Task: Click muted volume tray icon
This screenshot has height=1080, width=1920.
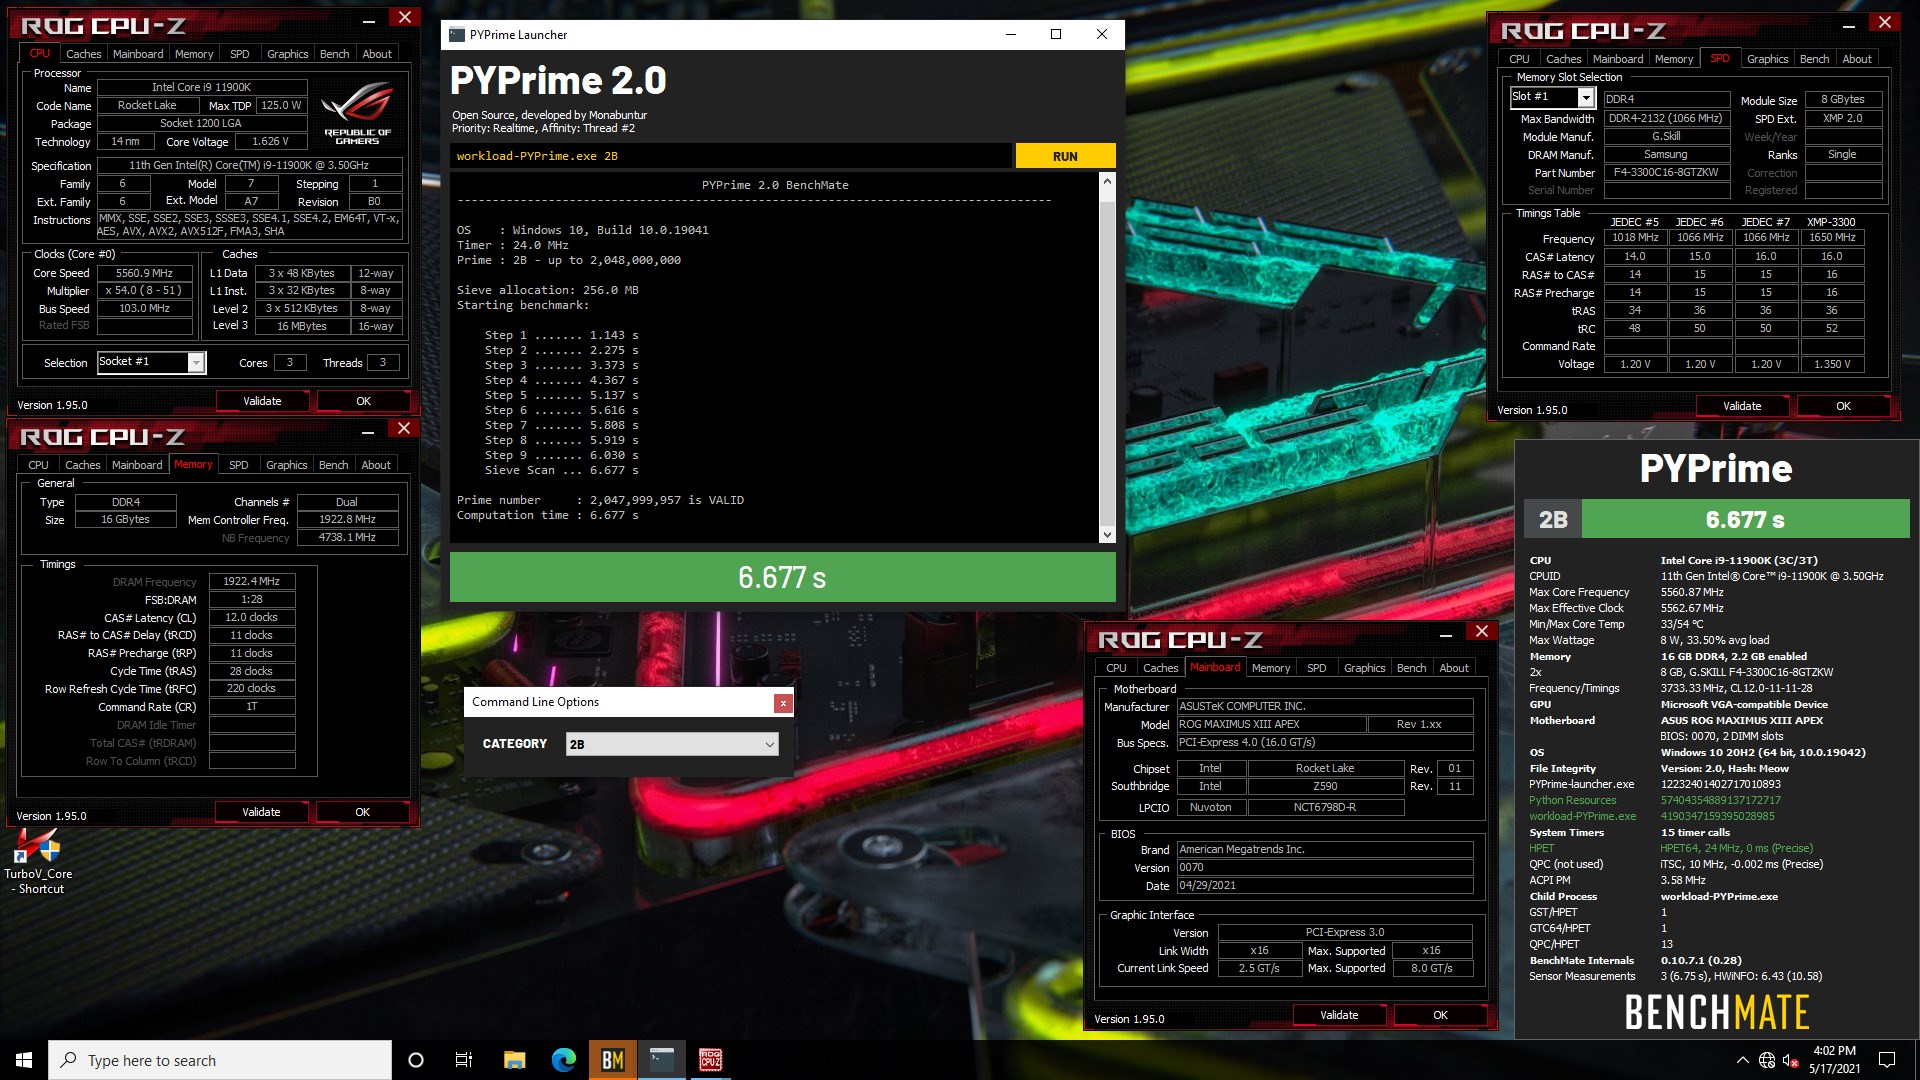Action: click(x=1791, y=1060)
